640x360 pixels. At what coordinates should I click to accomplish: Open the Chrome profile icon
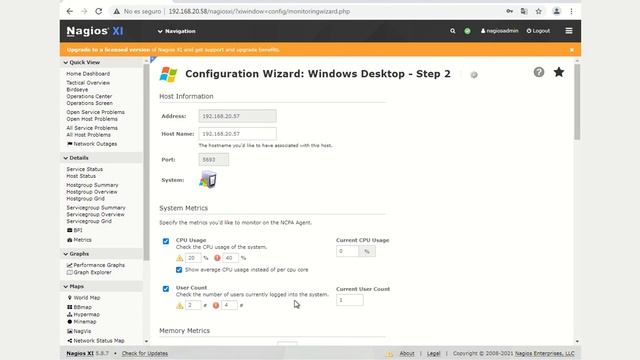[x=556, y=11]
